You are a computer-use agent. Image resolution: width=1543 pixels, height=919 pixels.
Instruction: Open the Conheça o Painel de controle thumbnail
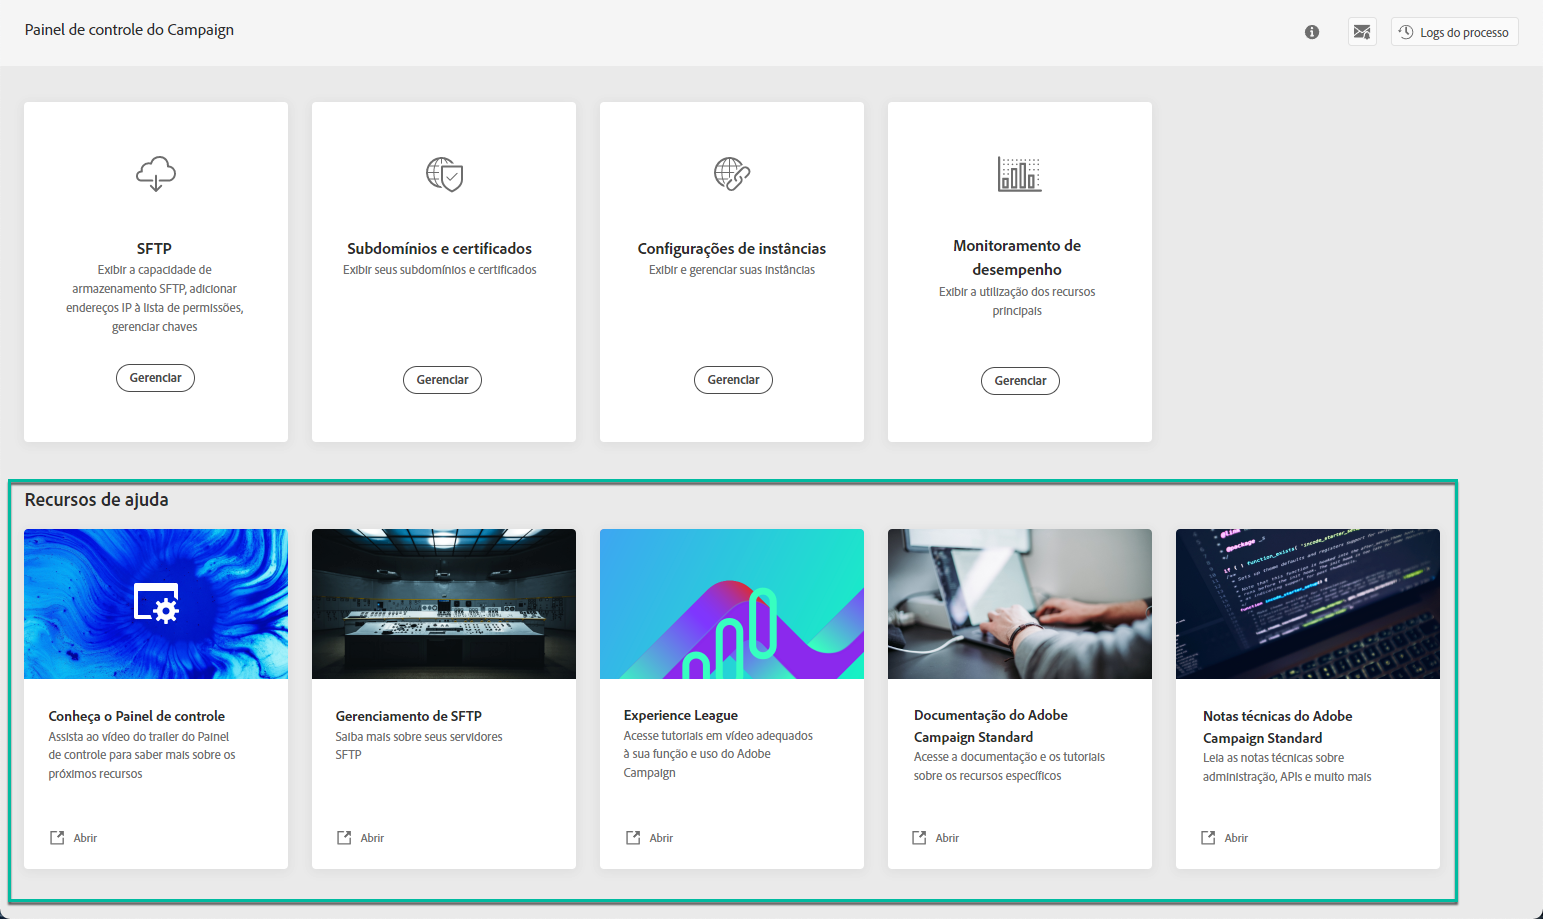pyautogui.click(x=156, y=604)
